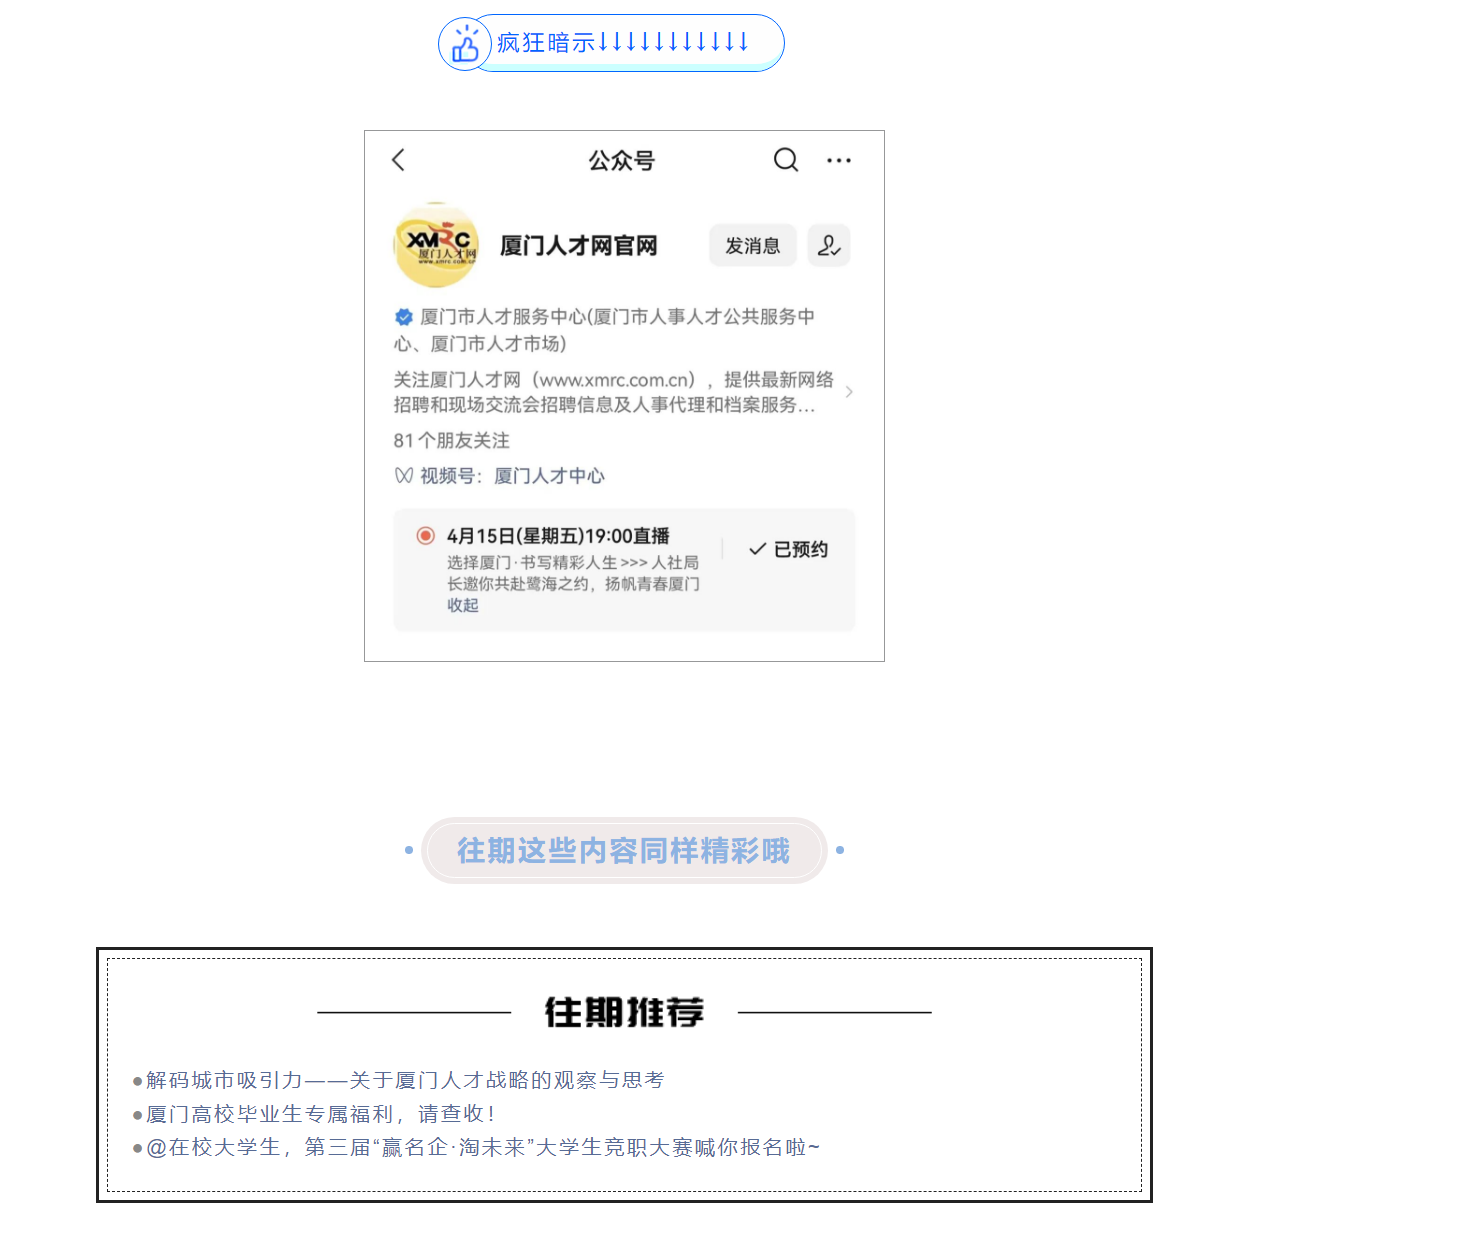Click the red live broadcast indicator icon
The width and height of the screenshot is (1457, 1259).
point(425,536)
